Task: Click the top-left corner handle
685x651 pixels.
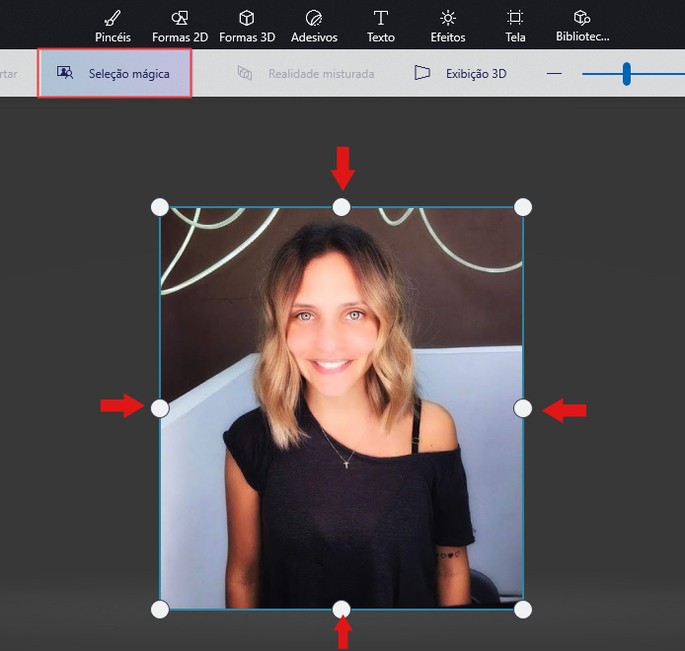Action: (160, 207)
